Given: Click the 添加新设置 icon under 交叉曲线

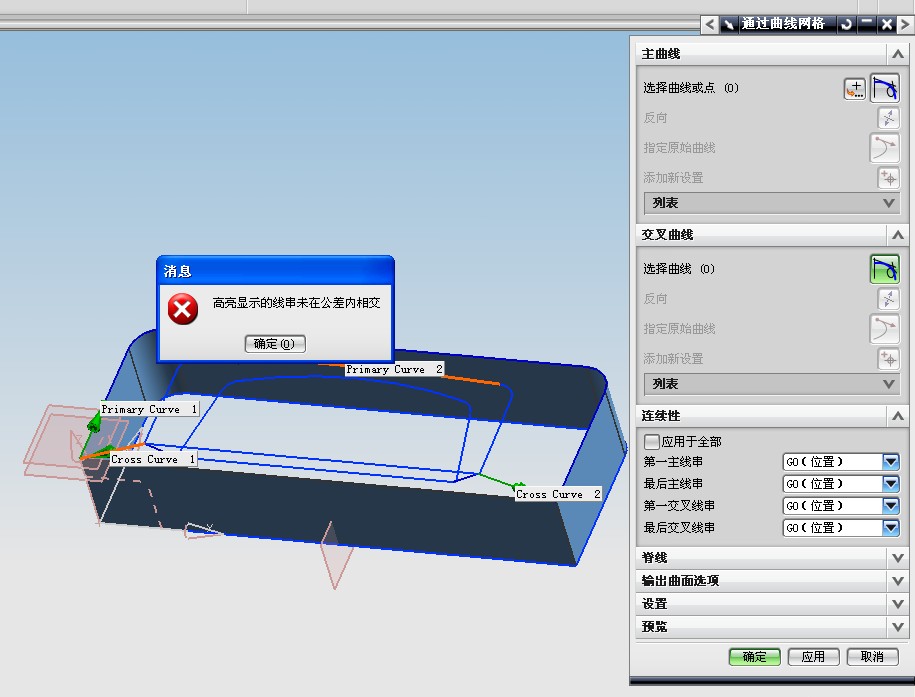Looking at the screenshot, I should click(x=885, y=359).
